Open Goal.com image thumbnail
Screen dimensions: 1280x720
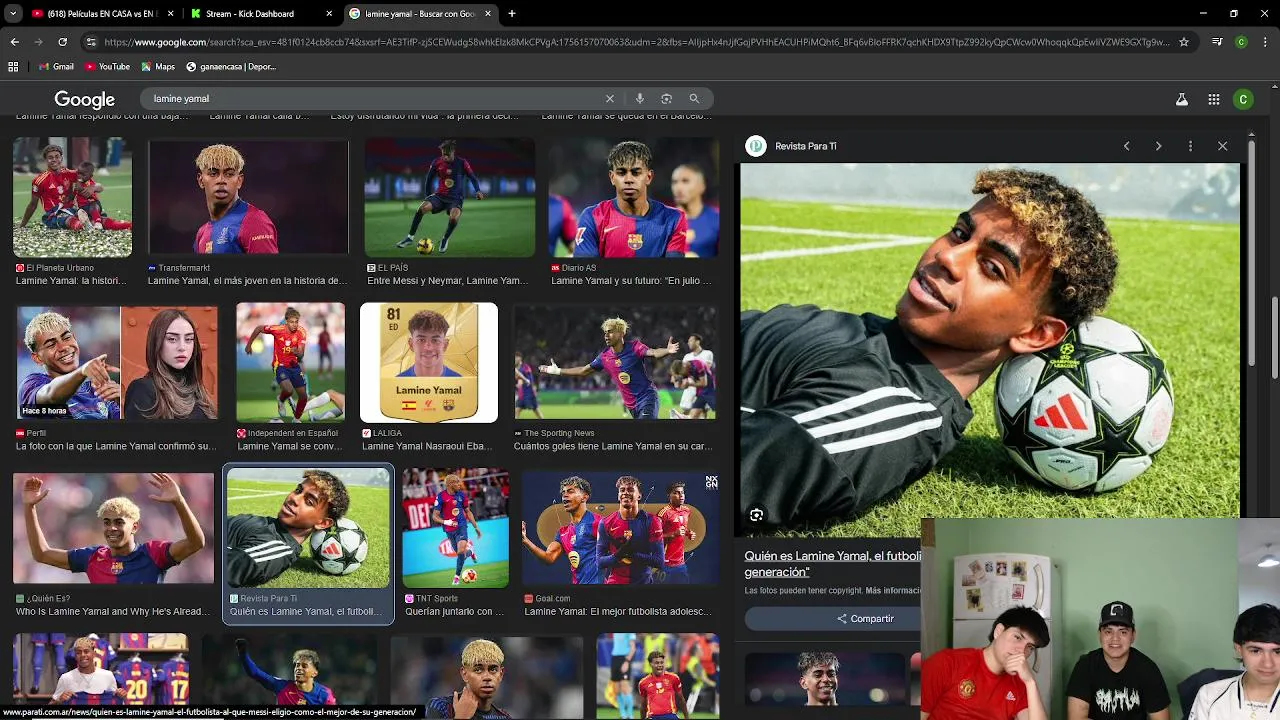click(620, 528)
